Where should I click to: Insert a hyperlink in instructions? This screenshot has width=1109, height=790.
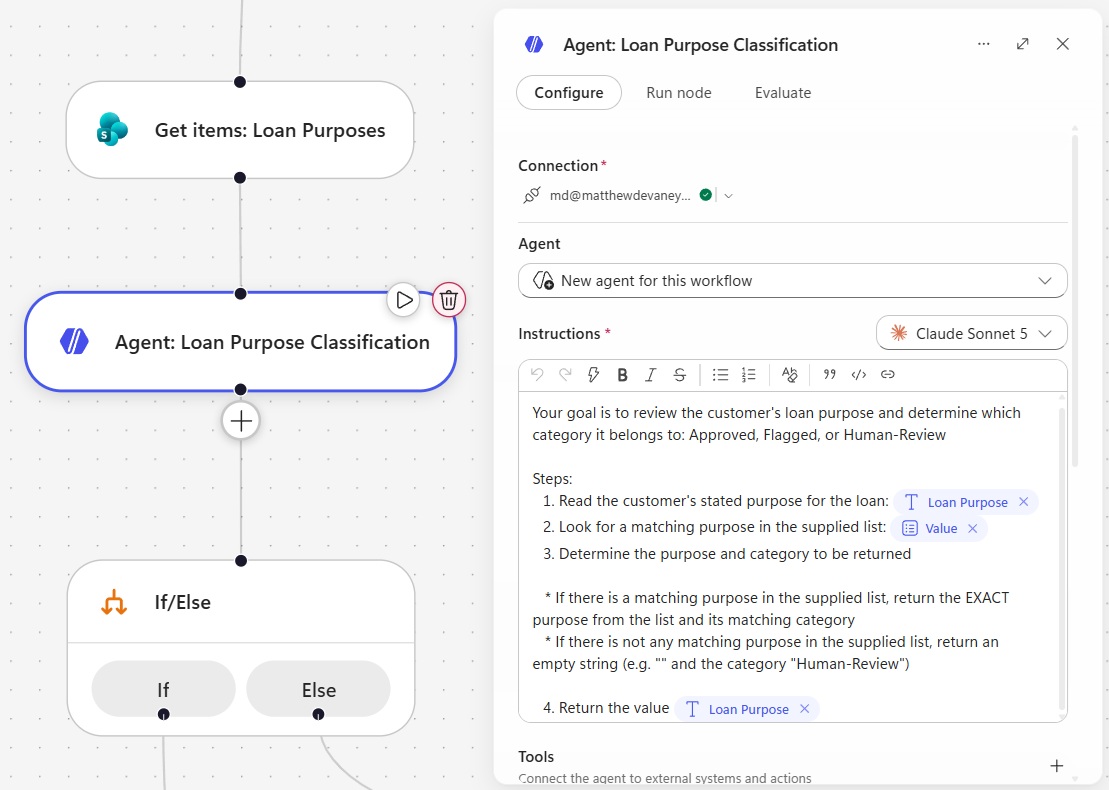tap(888, 375)
